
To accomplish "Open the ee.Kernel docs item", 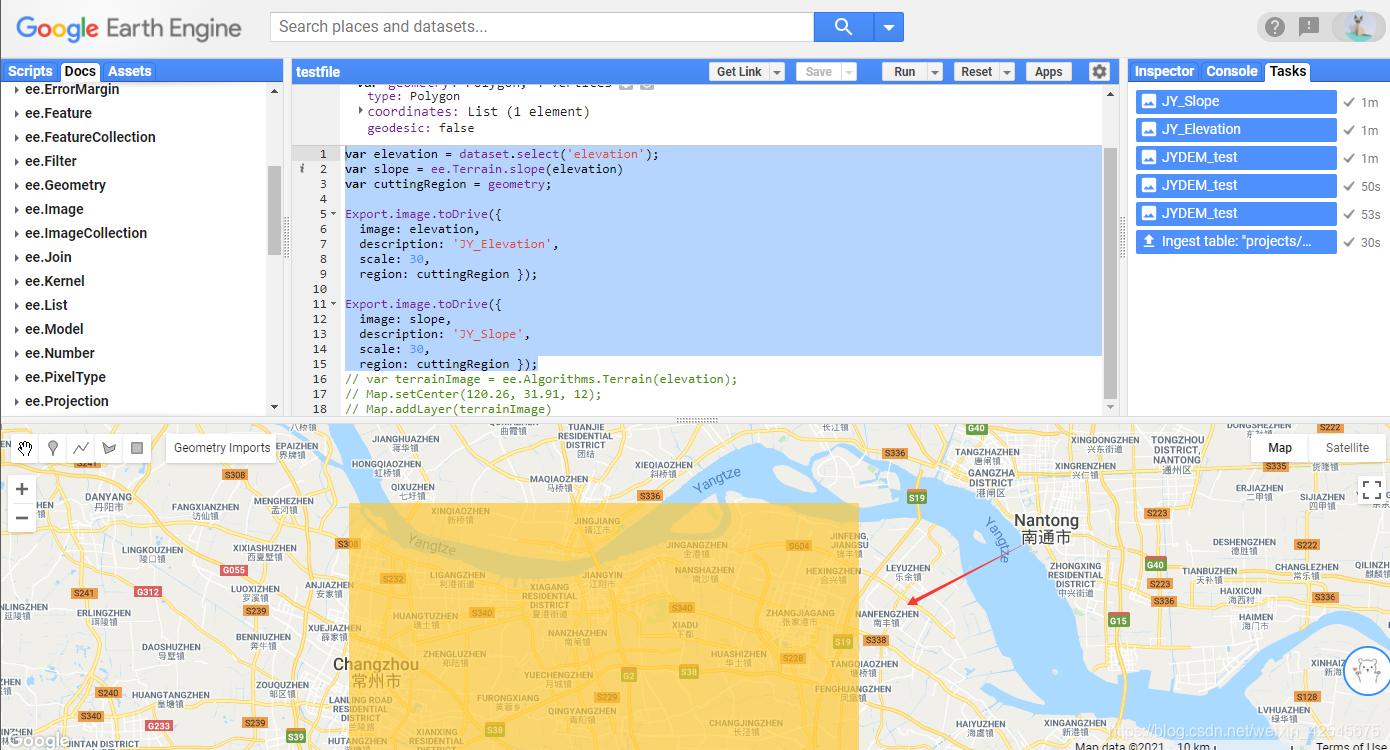I will (55, 281).
